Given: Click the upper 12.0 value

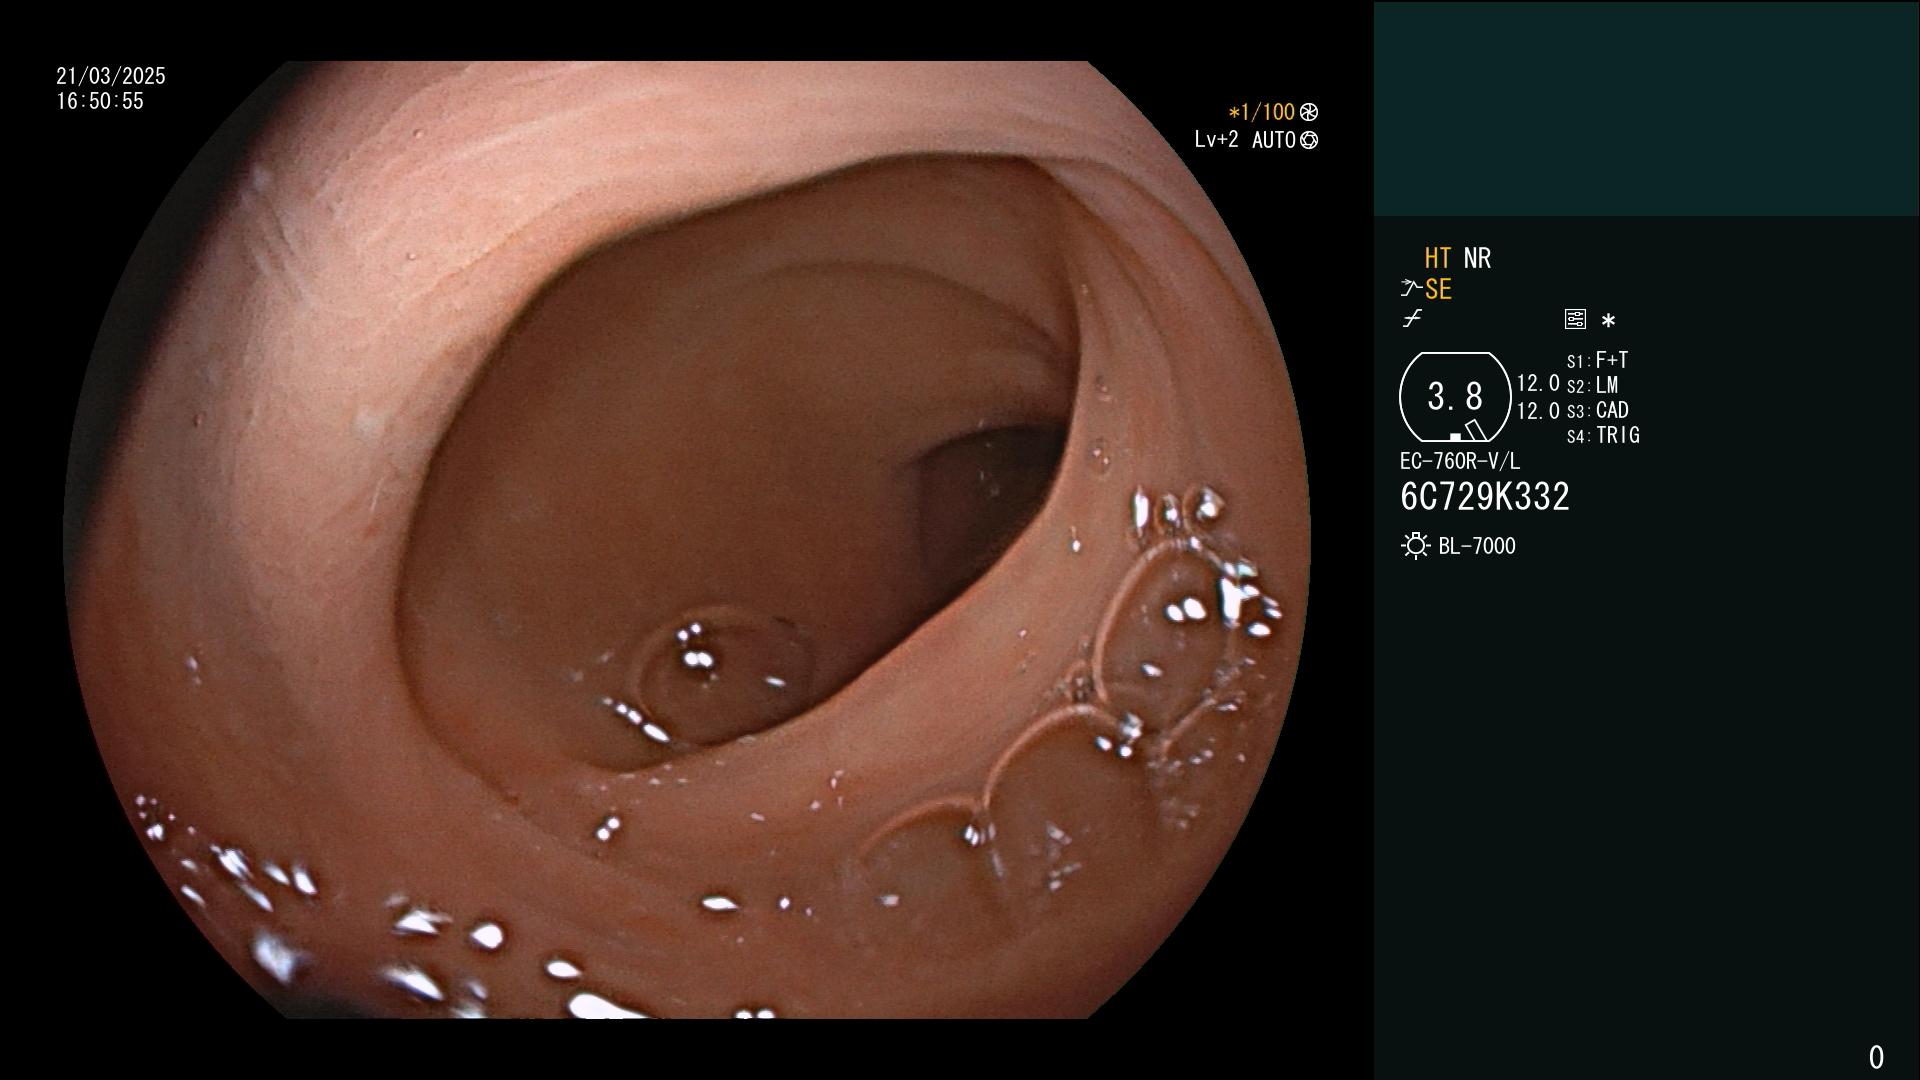Looking at the screenshot, I should pos(1538,383).
